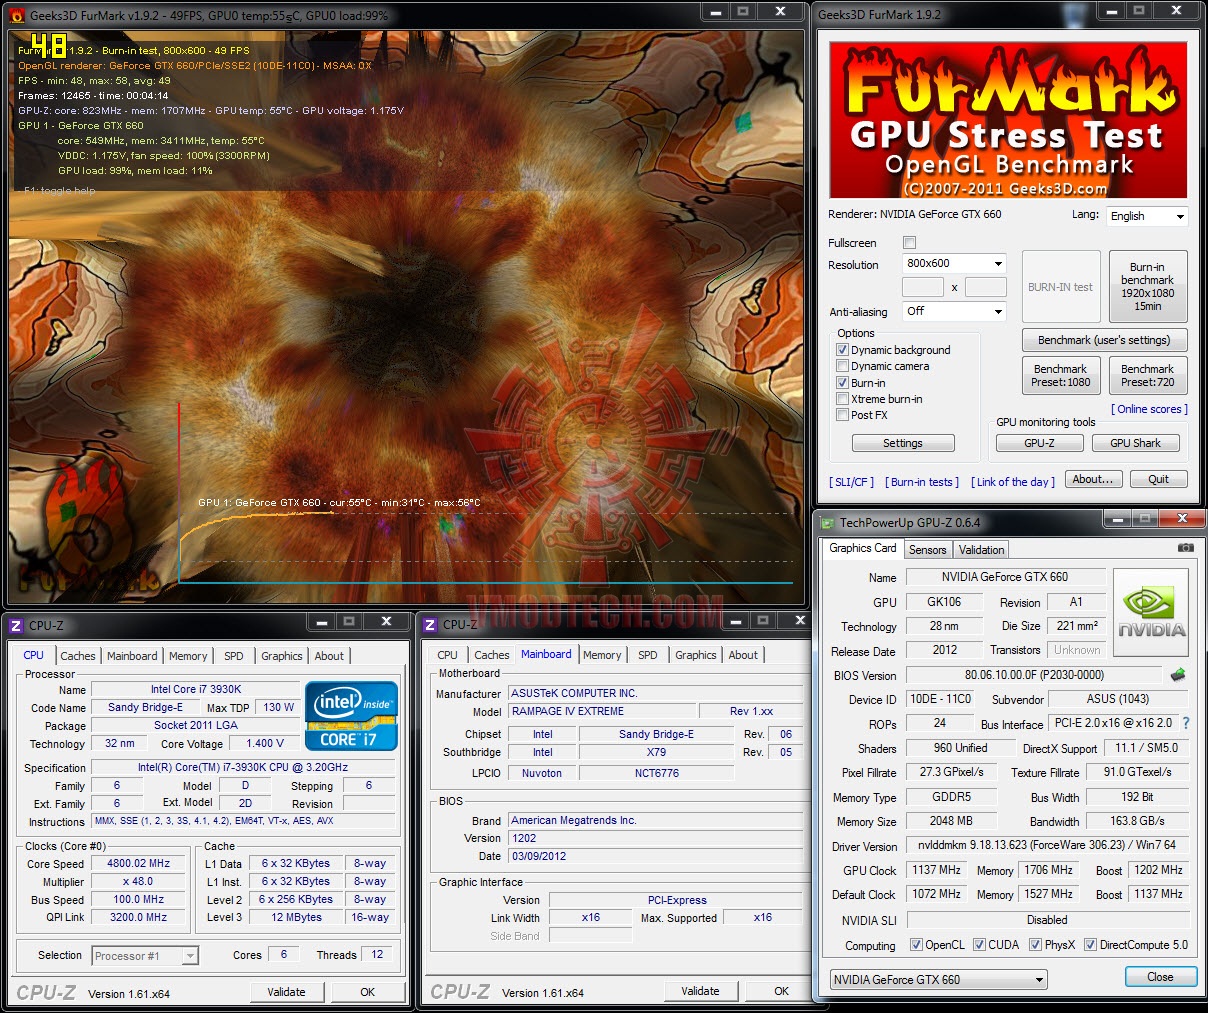Screen dimensions: 1208x1013
Task: Open the Anti-aliasing dropdown
Action: click(x=954, y=312)
